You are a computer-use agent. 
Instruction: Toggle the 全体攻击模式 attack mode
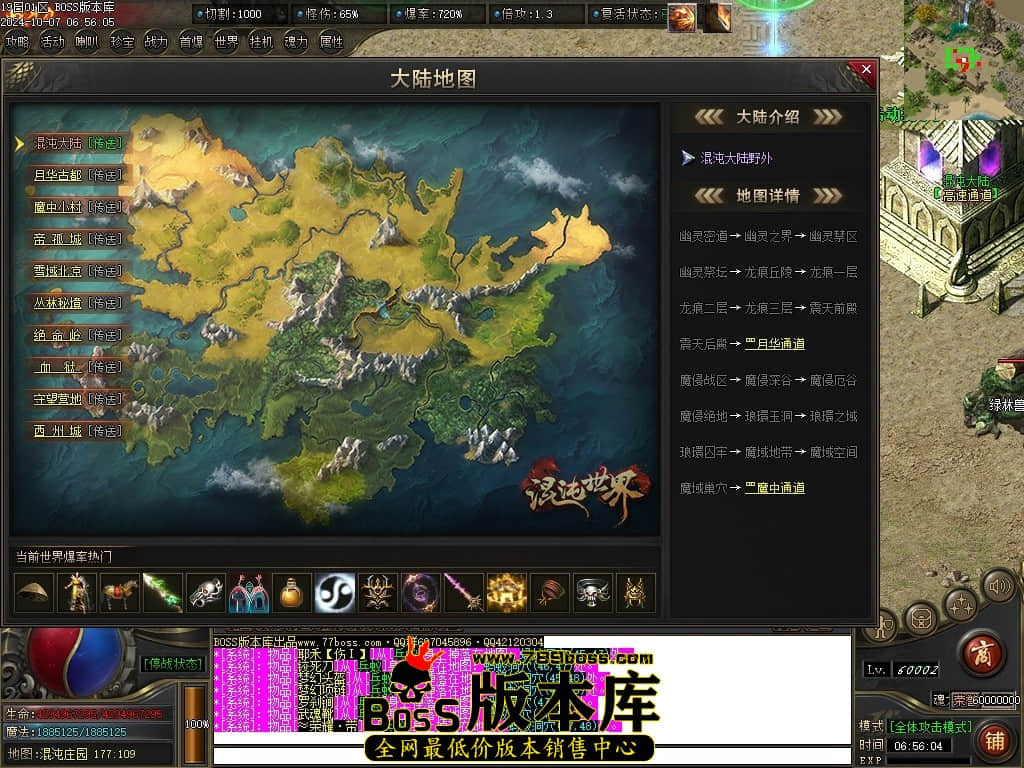point(929,726)
